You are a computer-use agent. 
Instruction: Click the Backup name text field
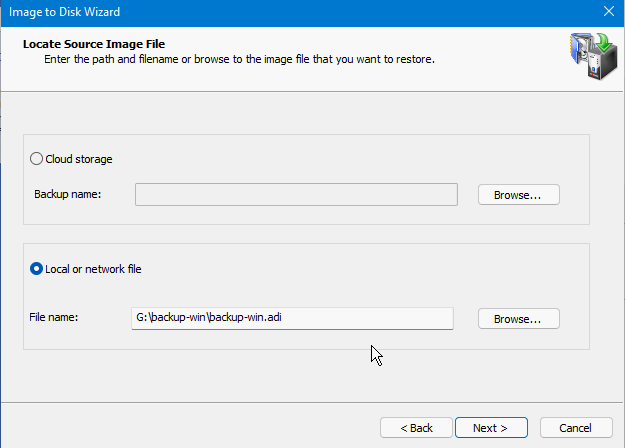coord(296,195)
